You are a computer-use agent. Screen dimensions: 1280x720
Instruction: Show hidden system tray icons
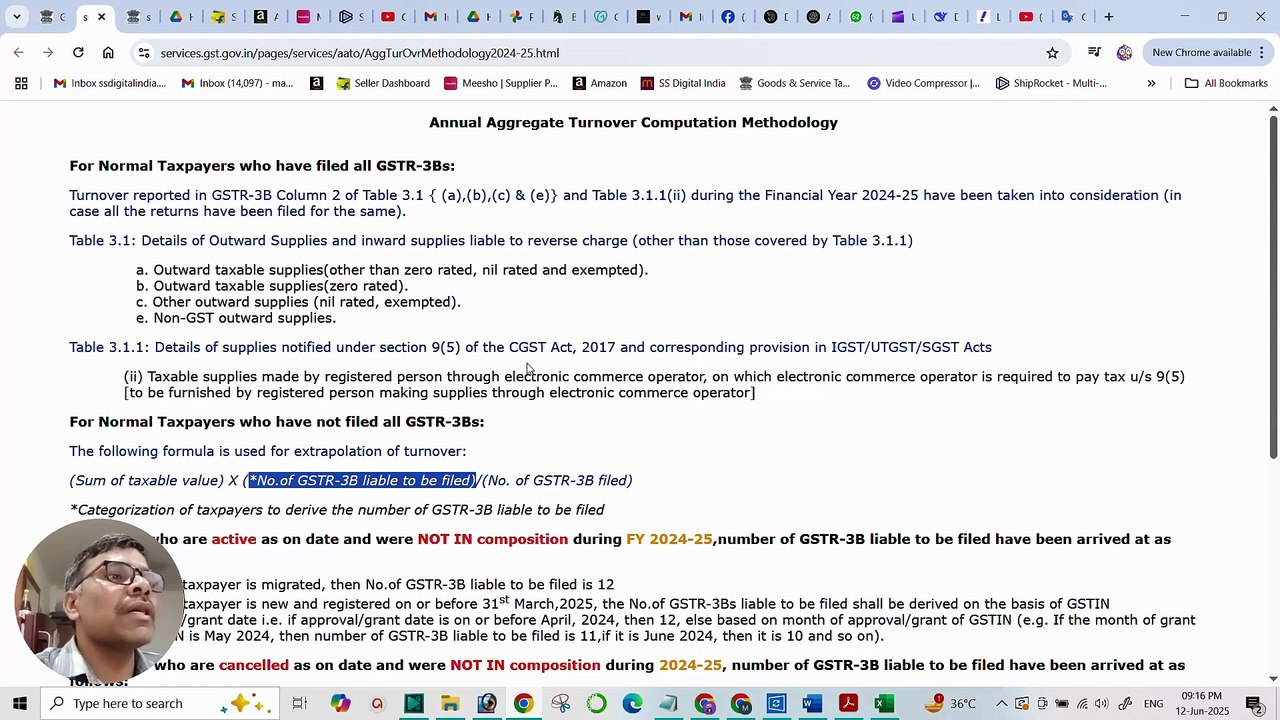(1001, 703)
